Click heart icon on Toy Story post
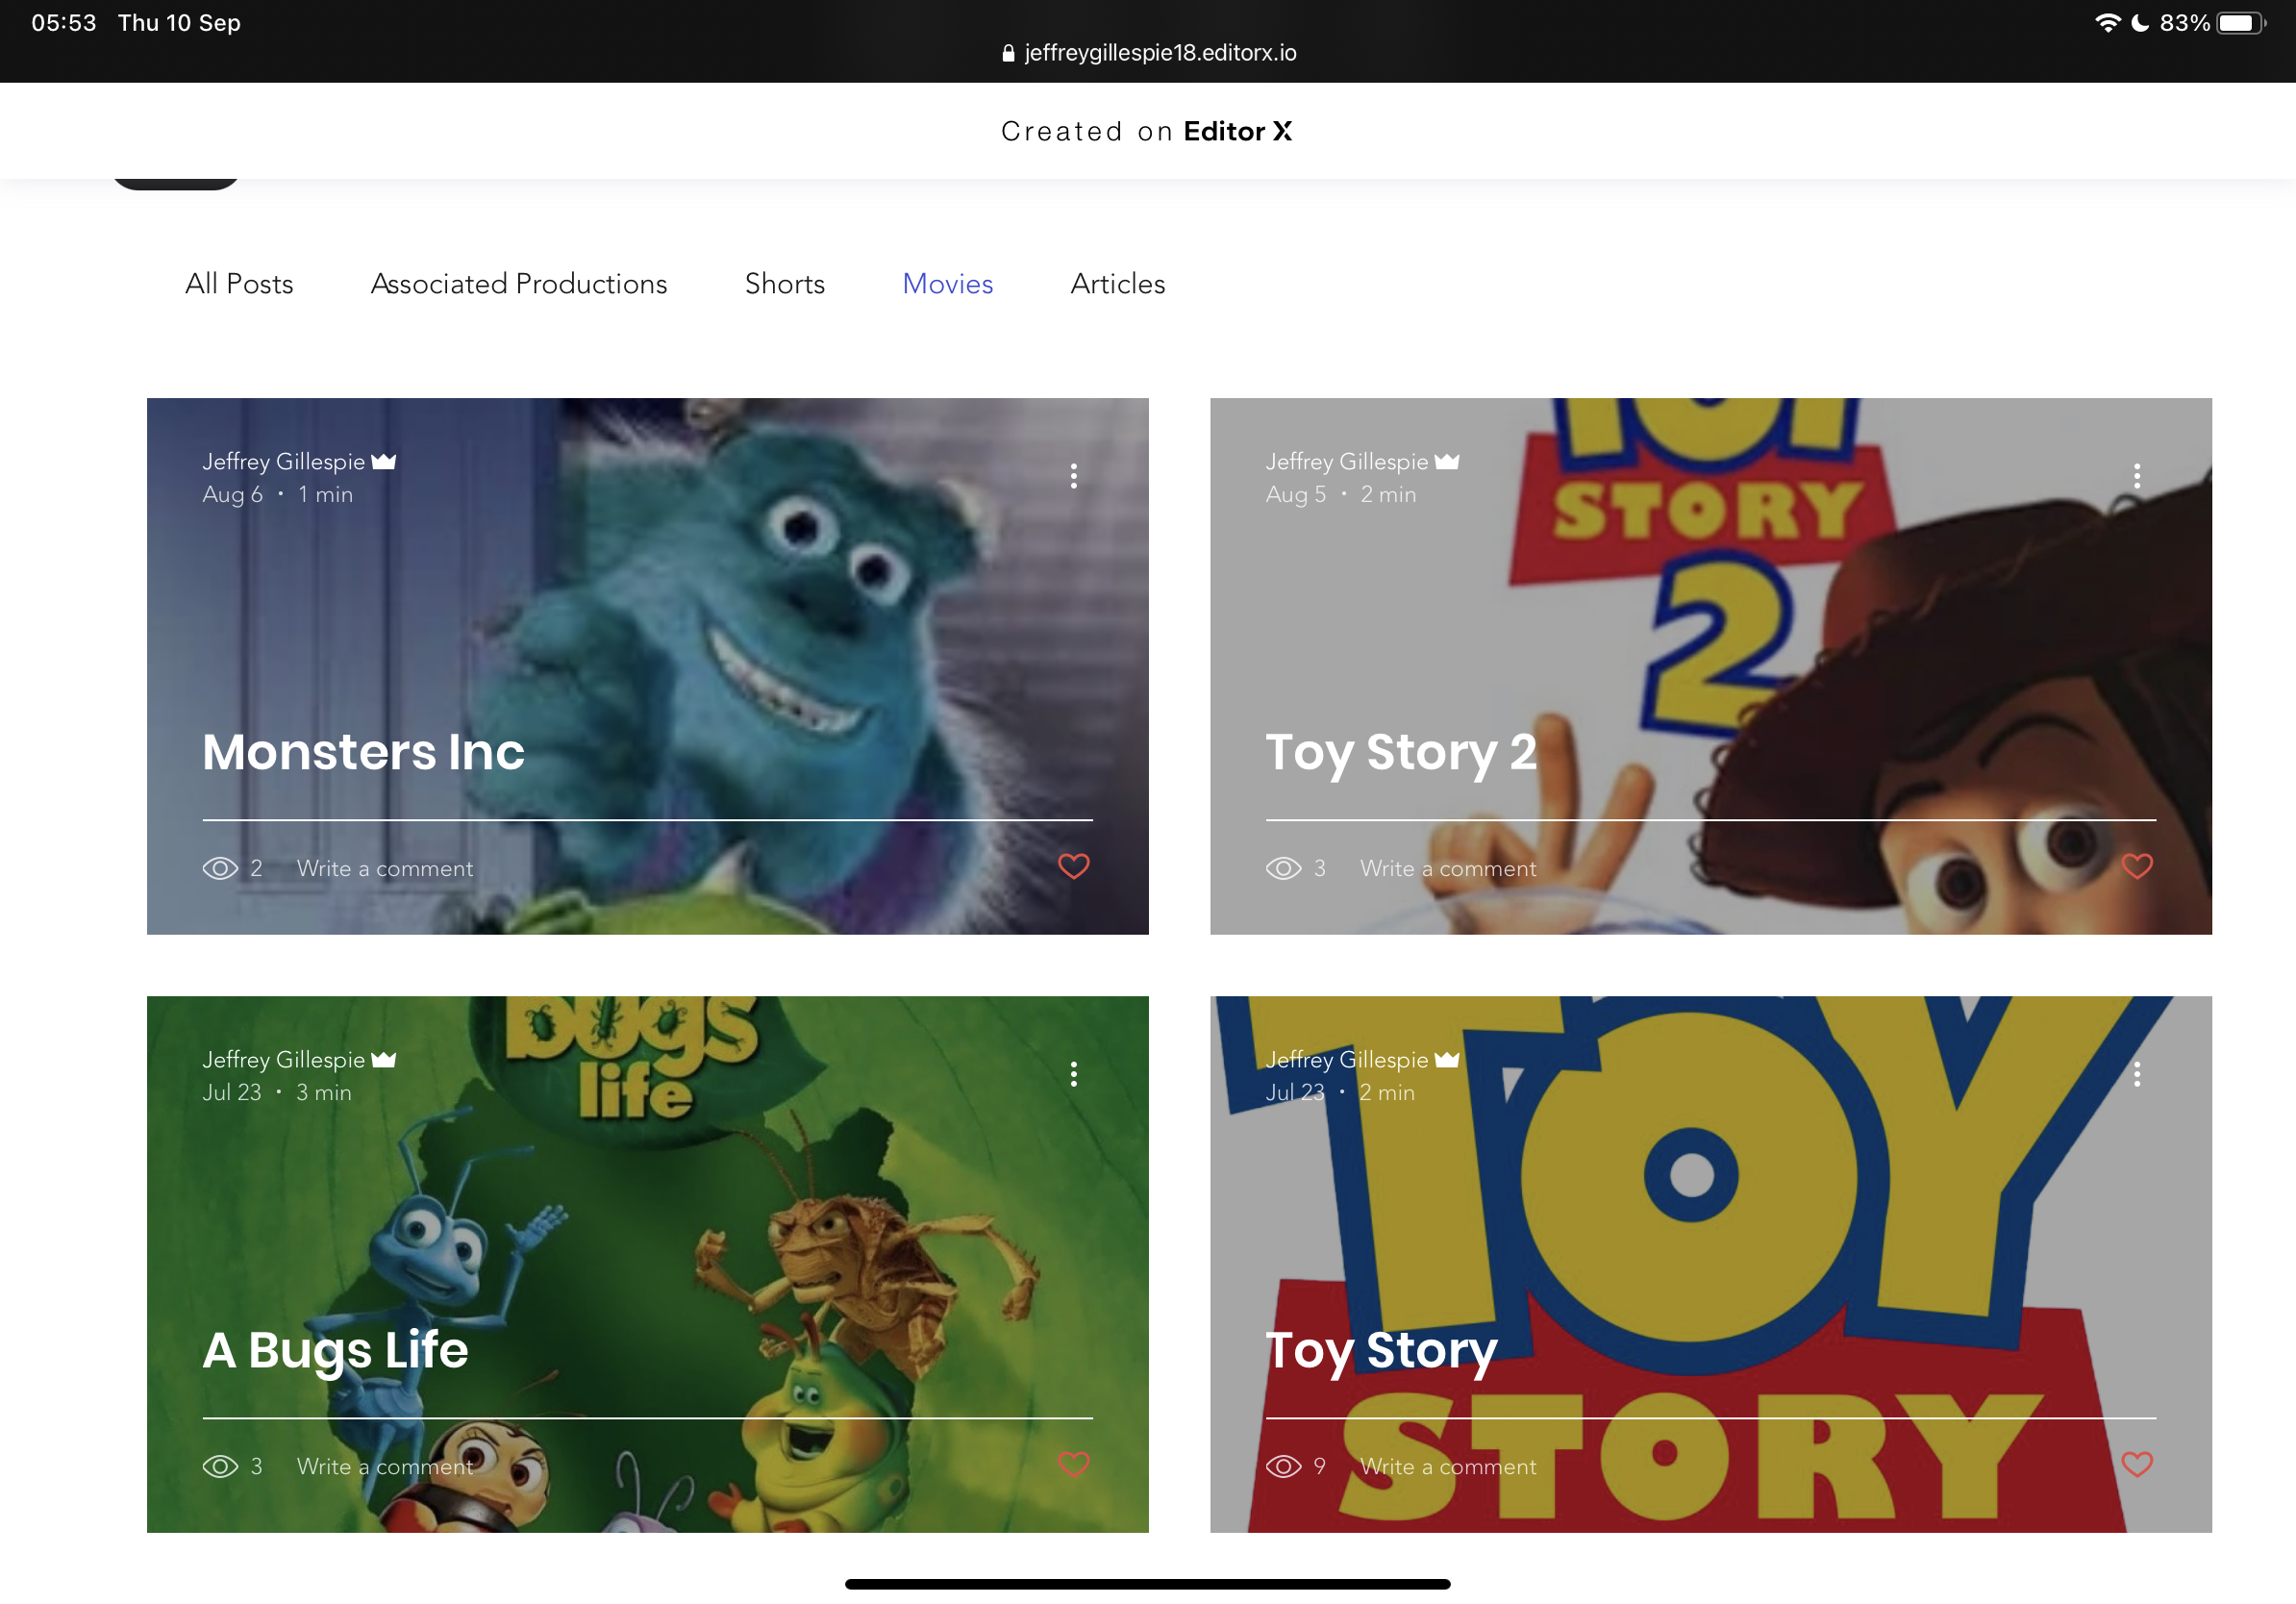Image resolution: width=2296 pixels, height=1604 pixels. pyautogui.click(x=2136, y=1464)
